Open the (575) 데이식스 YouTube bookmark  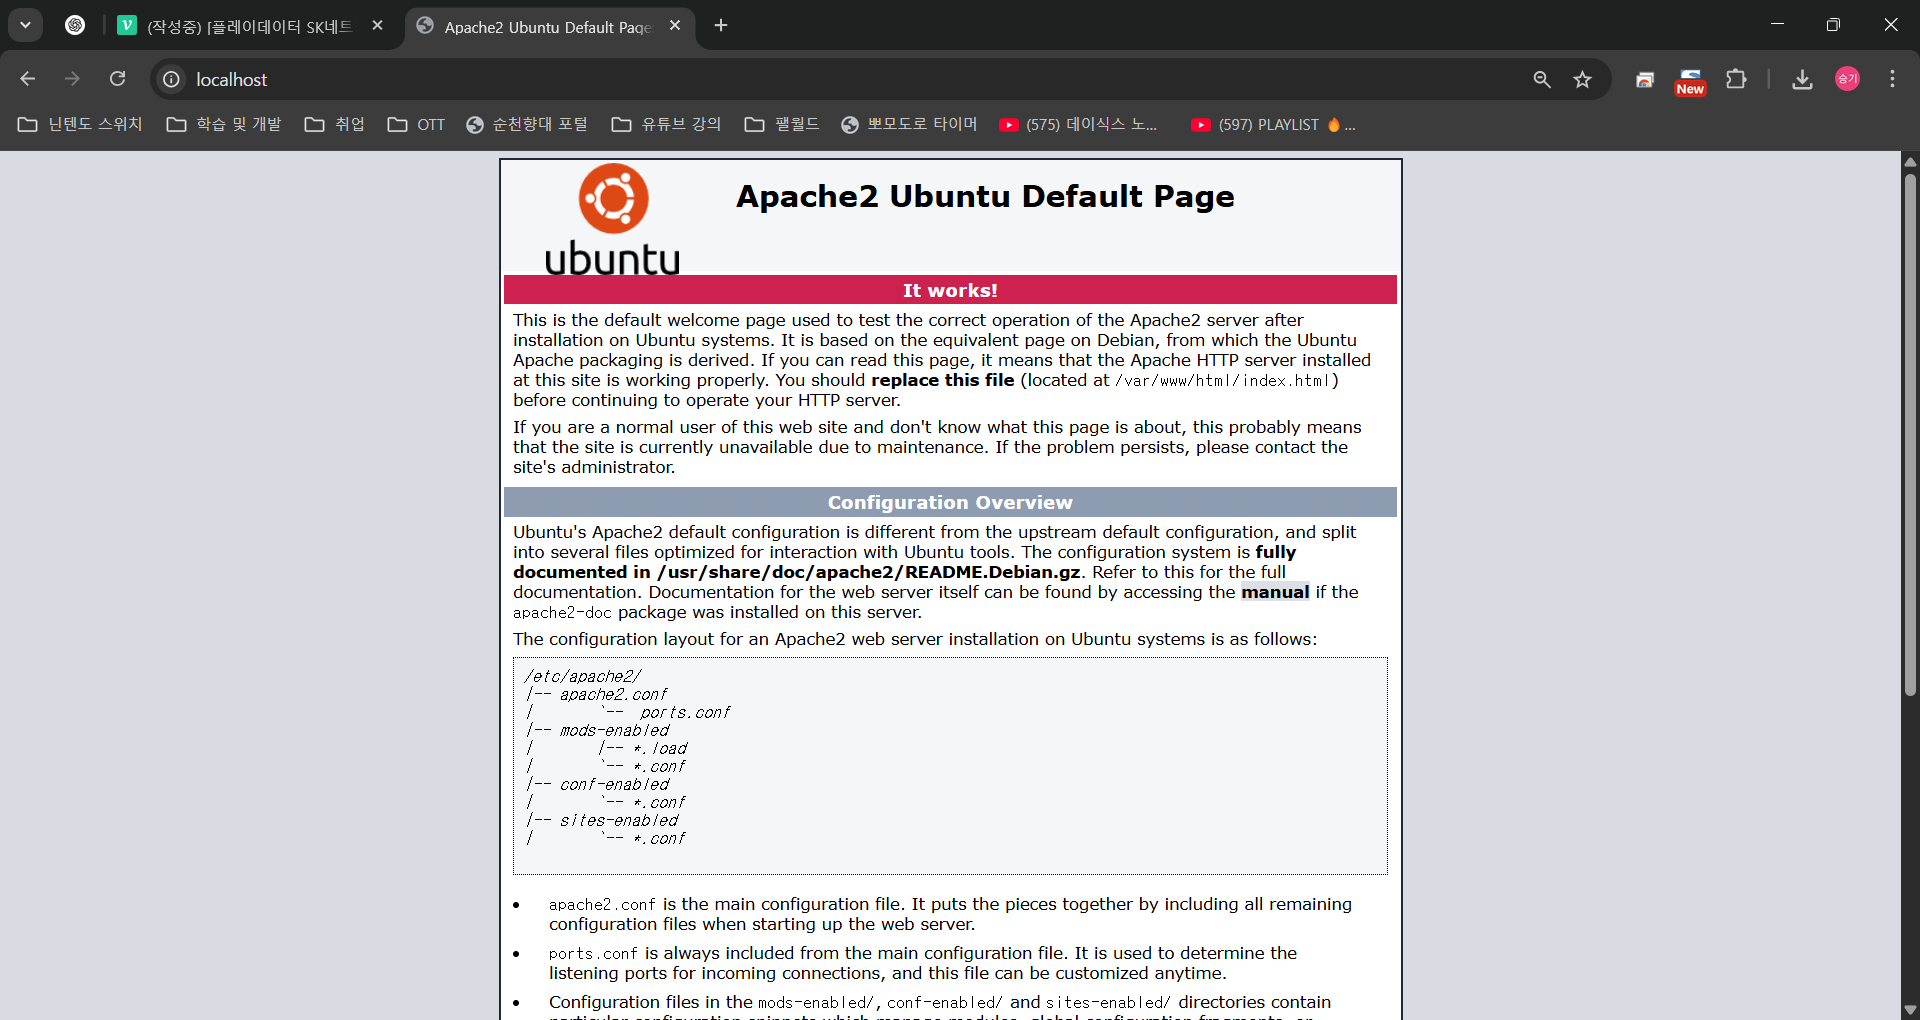(x=1079, y=124)
